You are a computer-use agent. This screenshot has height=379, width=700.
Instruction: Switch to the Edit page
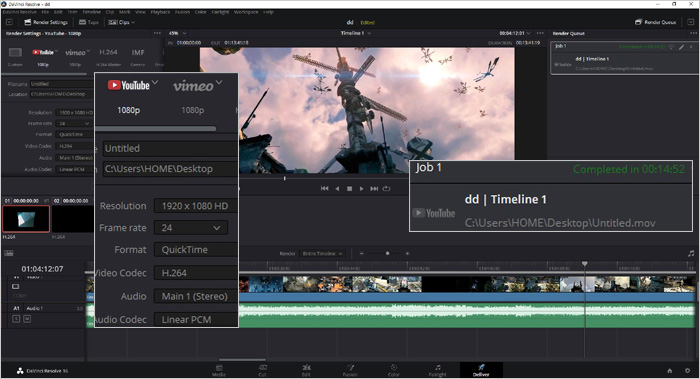click(x=306, y=371)
